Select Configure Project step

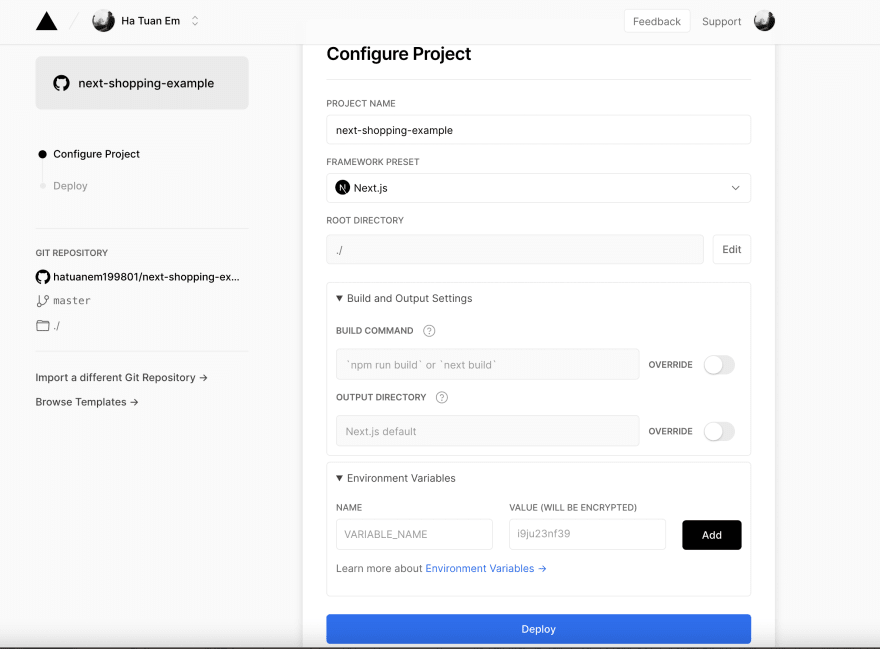click(x=96, y=154)
